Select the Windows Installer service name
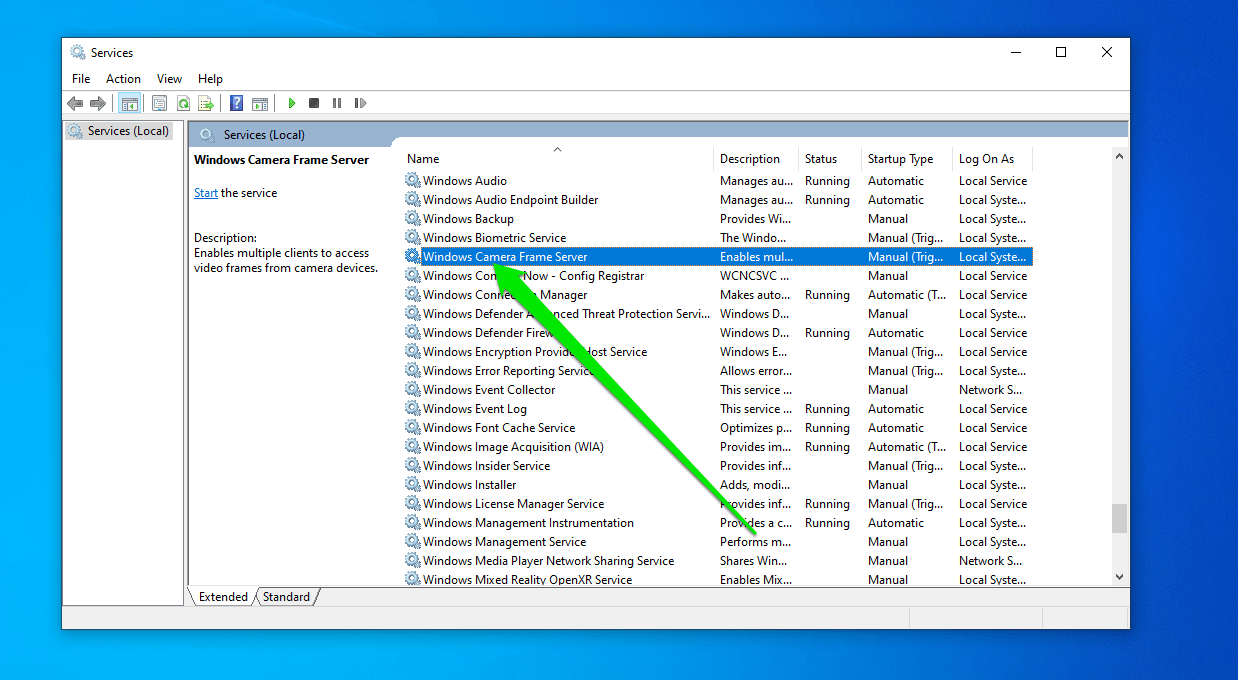Image resolution: width=1238 pixels, height=680 pixels. pos(470,485)
